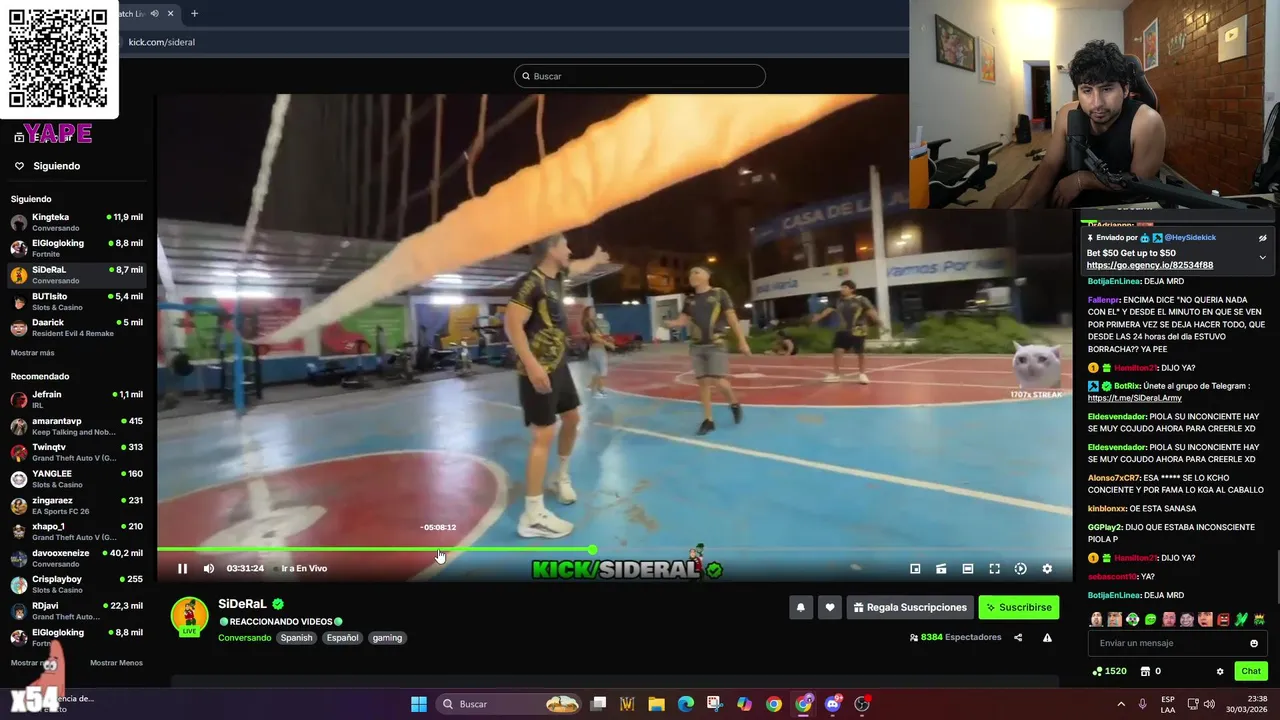This screenshot has width=1280, height=720.
Task: Open Twinqtv recommended channel
Action: [x=76, y=452]
